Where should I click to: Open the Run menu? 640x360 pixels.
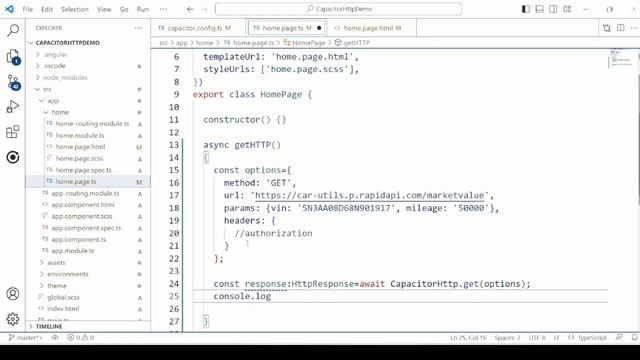pos(142,9)
